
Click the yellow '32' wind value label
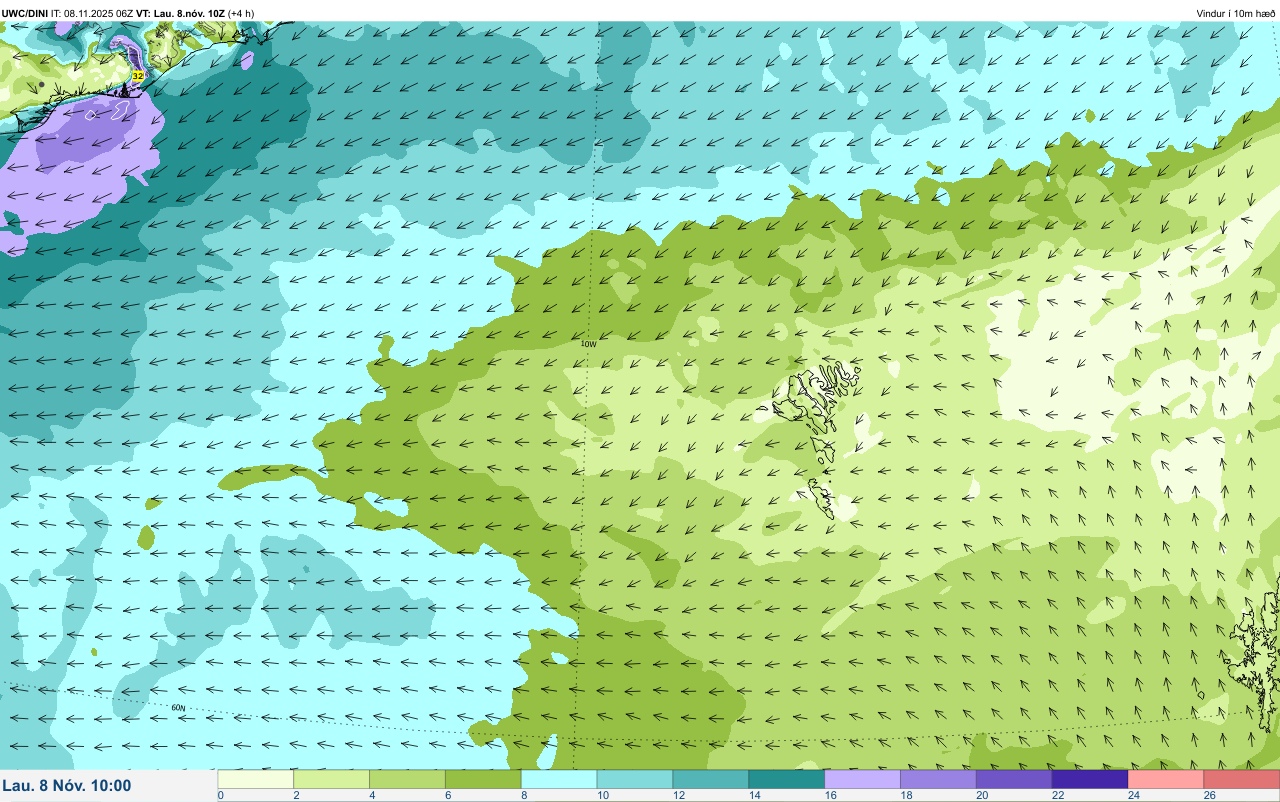(x=138, y=76)
